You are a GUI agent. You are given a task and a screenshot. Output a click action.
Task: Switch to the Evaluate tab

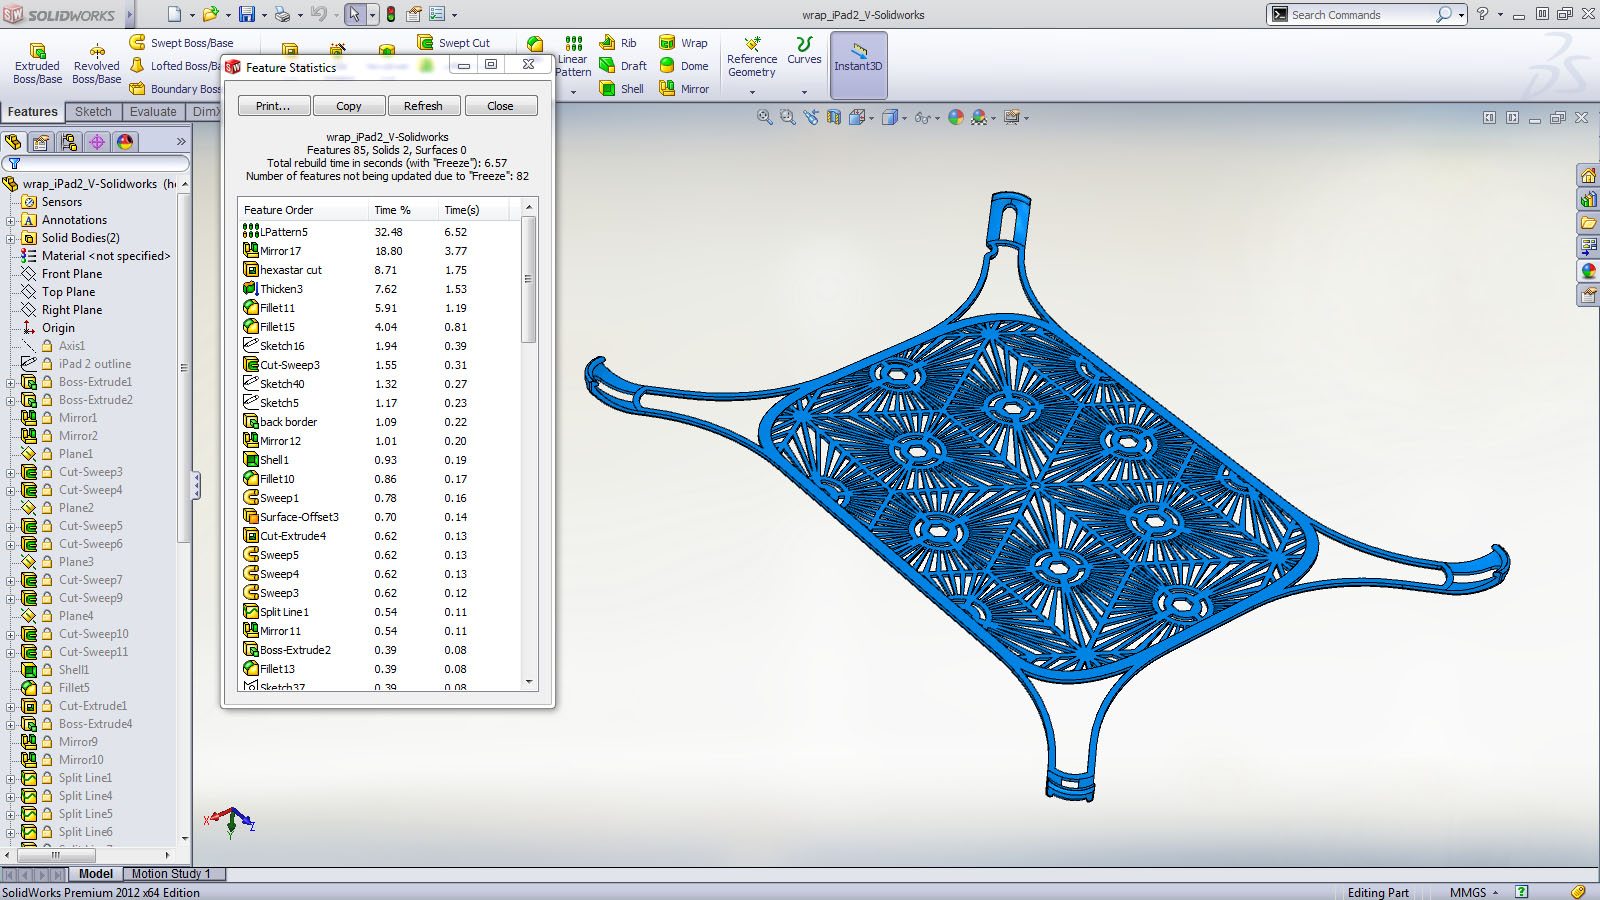[153, 112]
